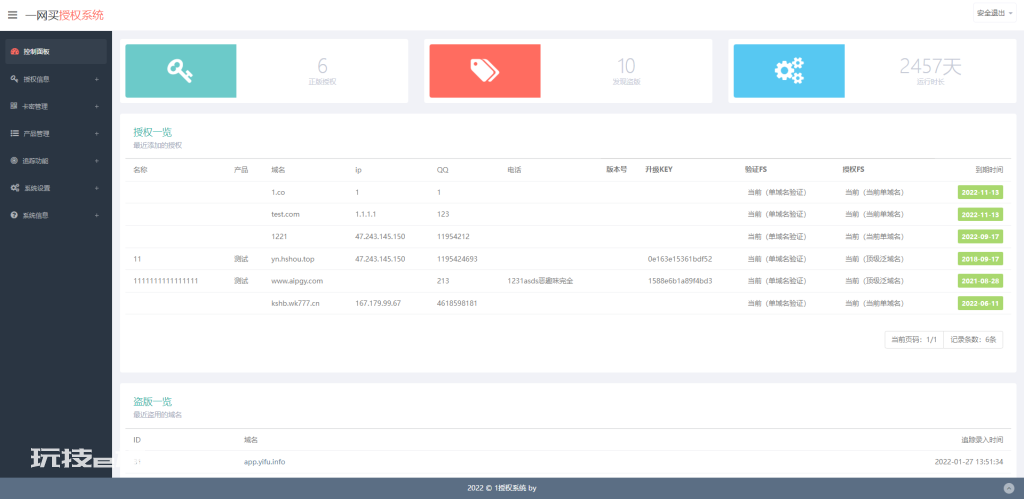This screenshot has height=499, width=1024.
Task: Click the 控制面板 dashboard icon
Action: coord(14,52)
